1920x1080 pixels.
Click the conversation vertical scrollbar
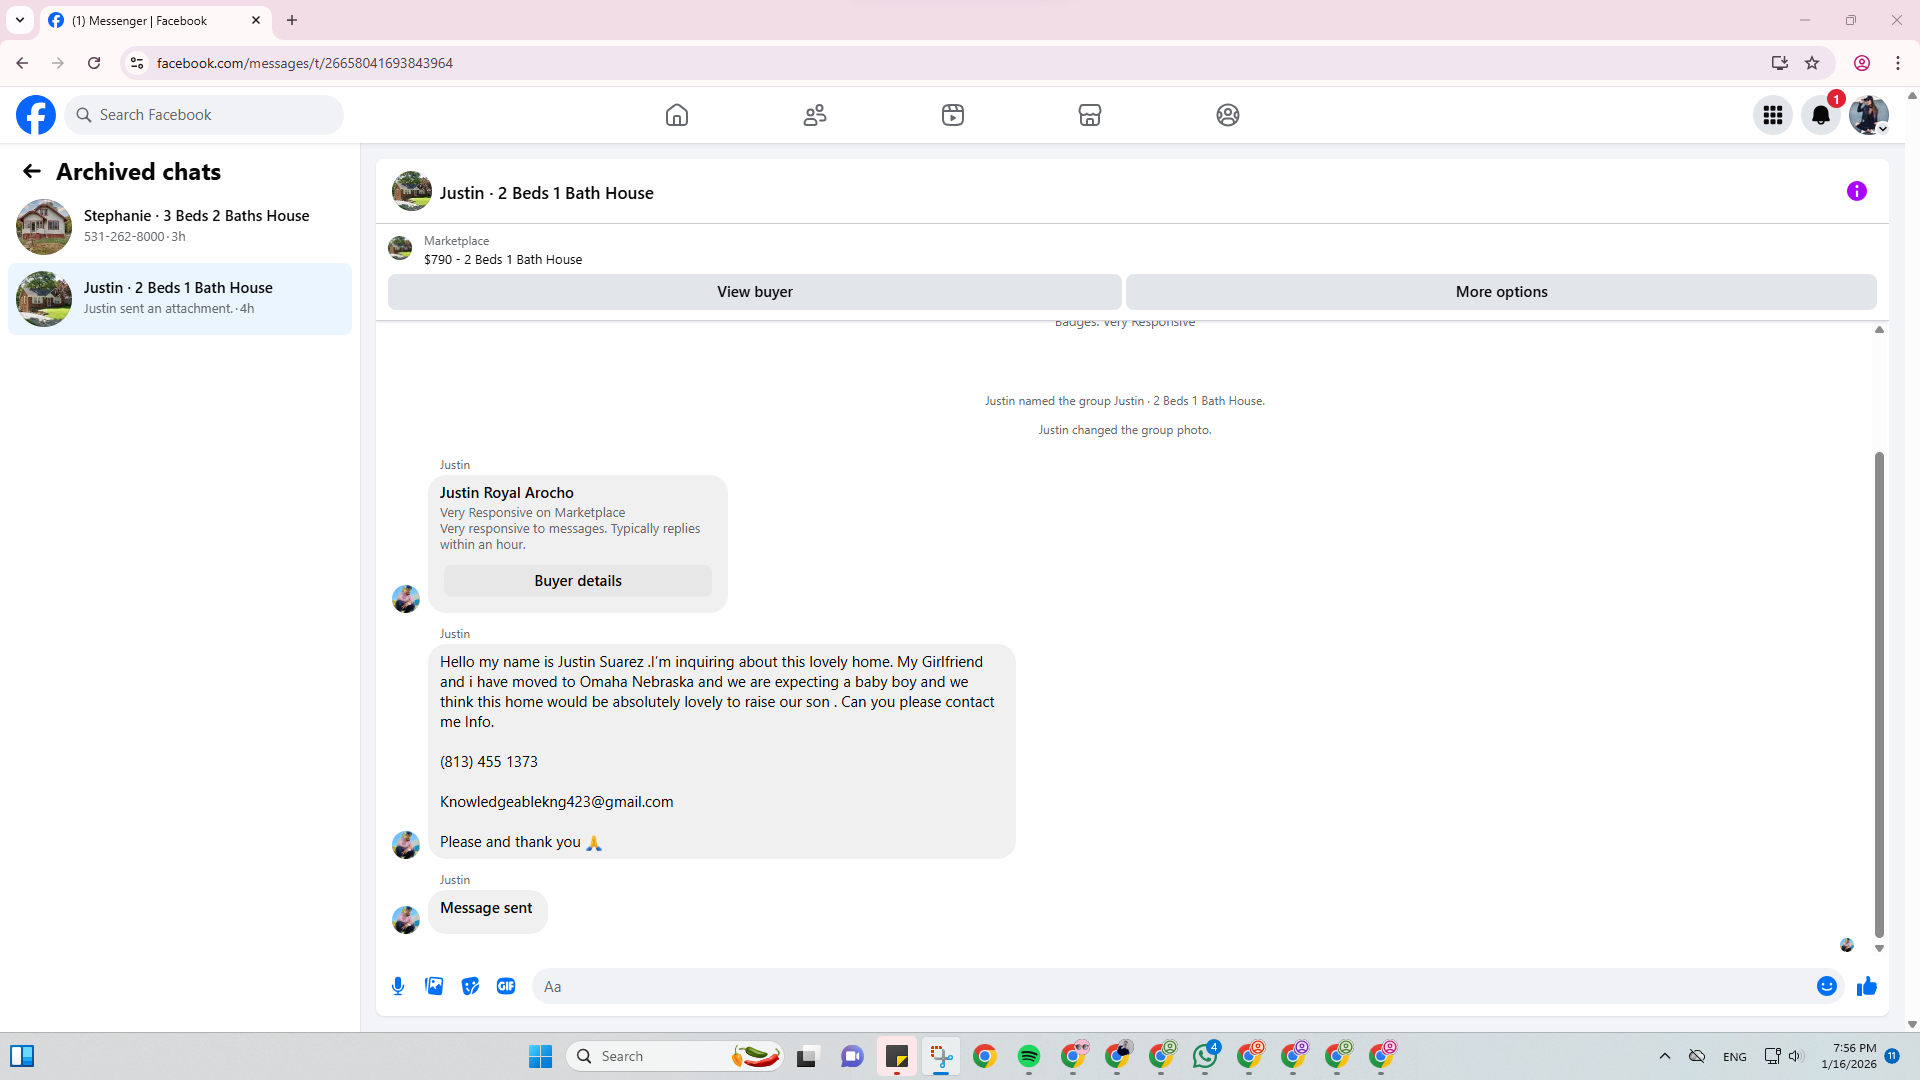[x=1878, y=694]
